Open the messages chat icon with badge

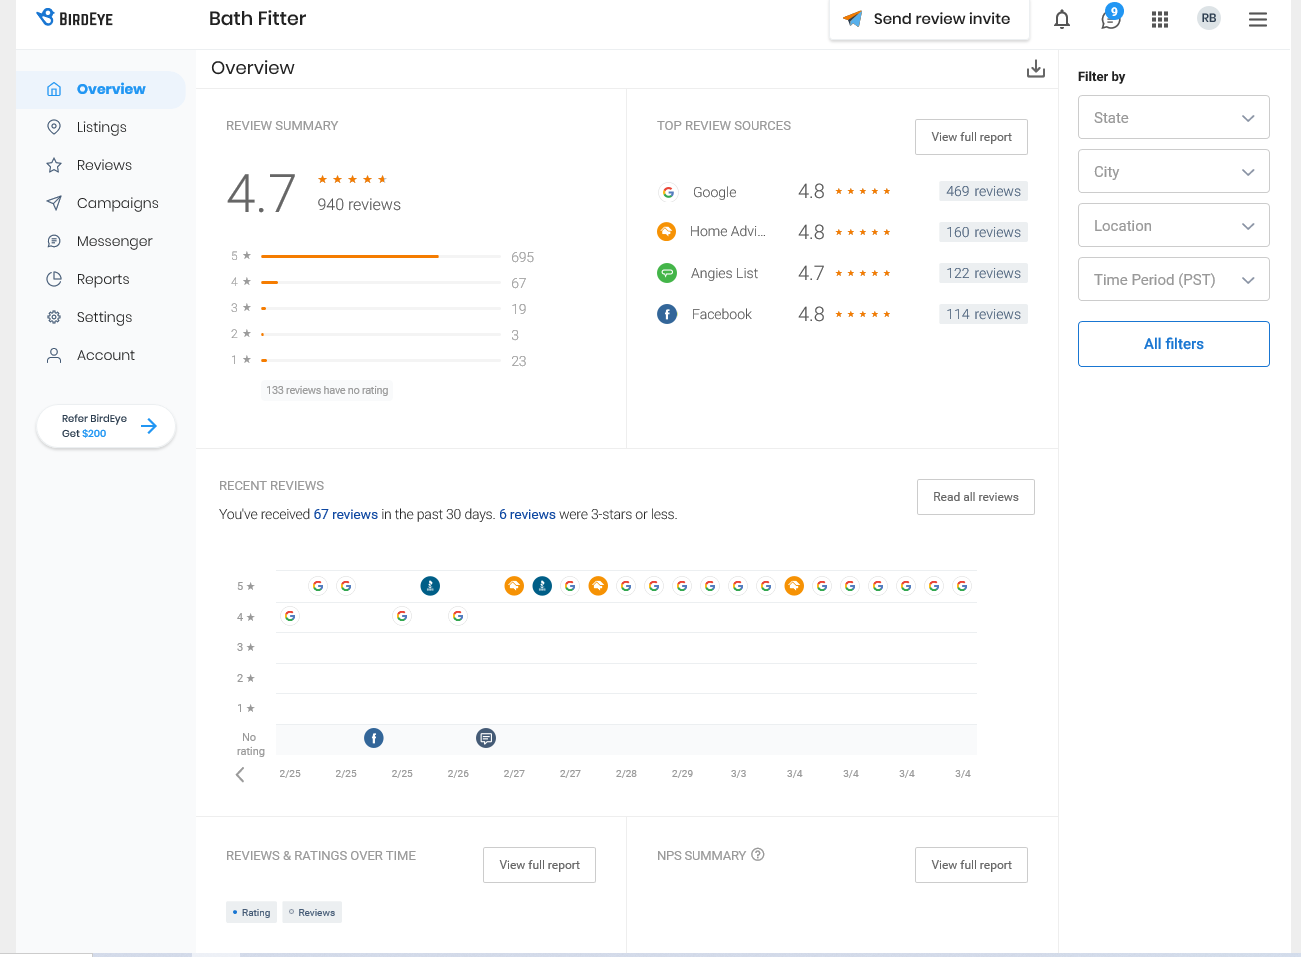(1110, 19)
